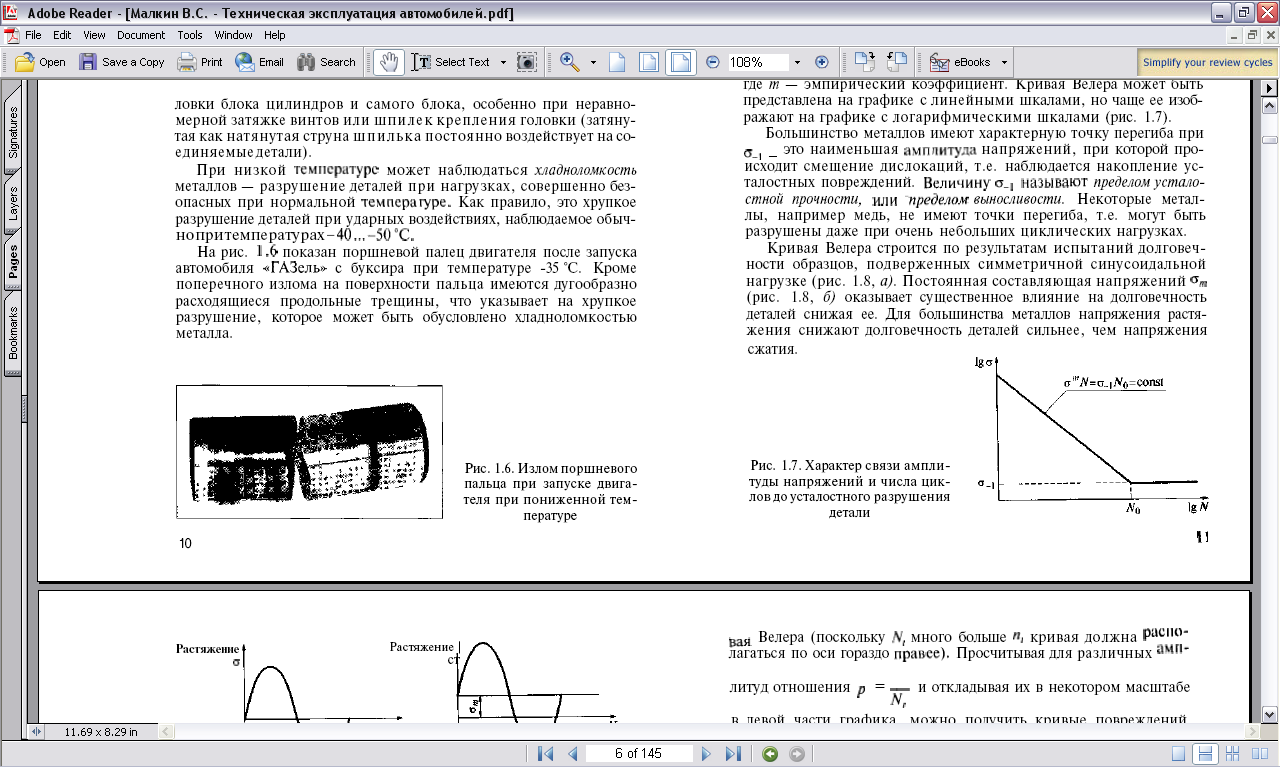
Task: Toggle the navigation pane arrow at status bar
Action: coord(37,732)
